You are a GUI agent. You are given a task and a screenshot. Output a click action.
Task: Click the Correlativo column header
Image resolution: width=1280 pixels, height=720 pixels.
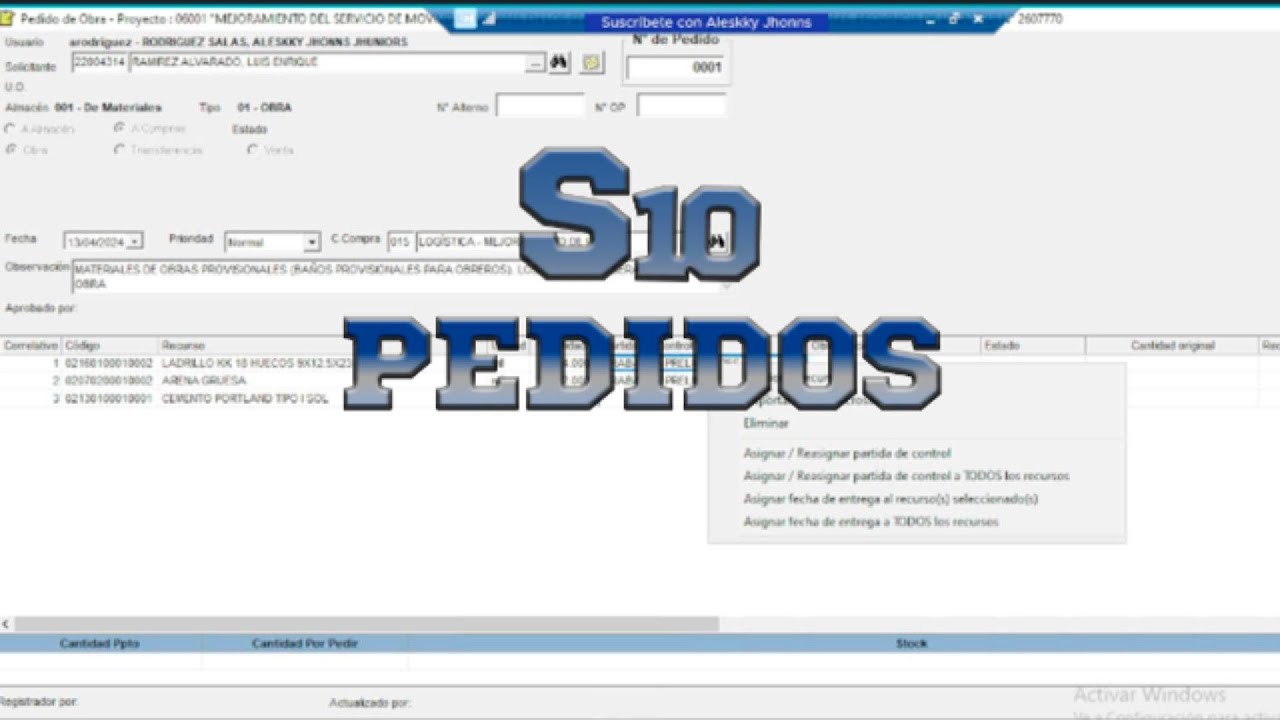pyautogui.click(x=30, y=345)
